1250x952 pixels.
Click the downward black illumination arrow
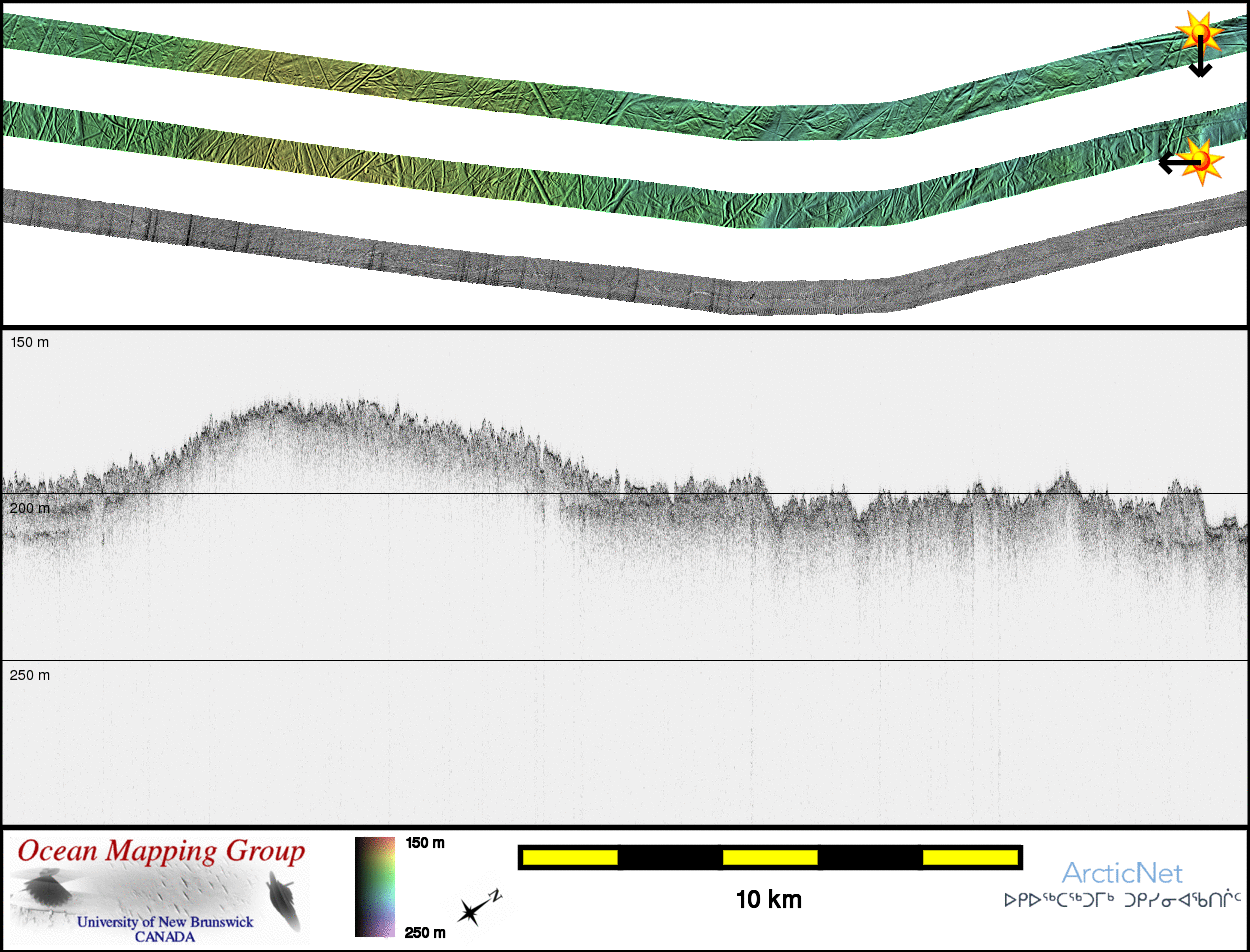click(1200, 58)
